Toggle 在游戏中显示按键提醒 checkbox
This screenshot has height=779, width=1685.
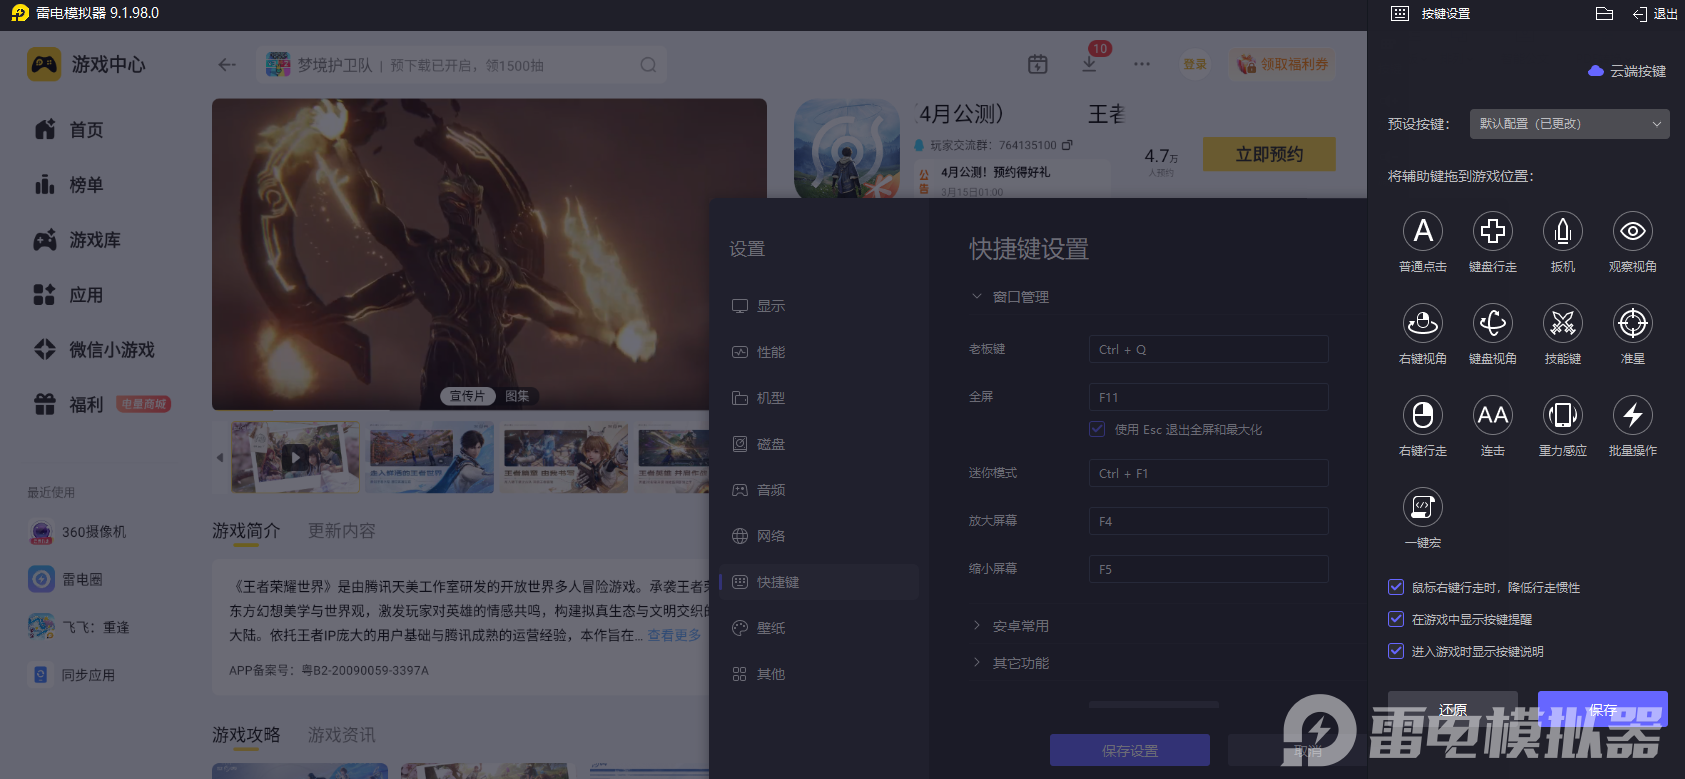(1396, 619)
